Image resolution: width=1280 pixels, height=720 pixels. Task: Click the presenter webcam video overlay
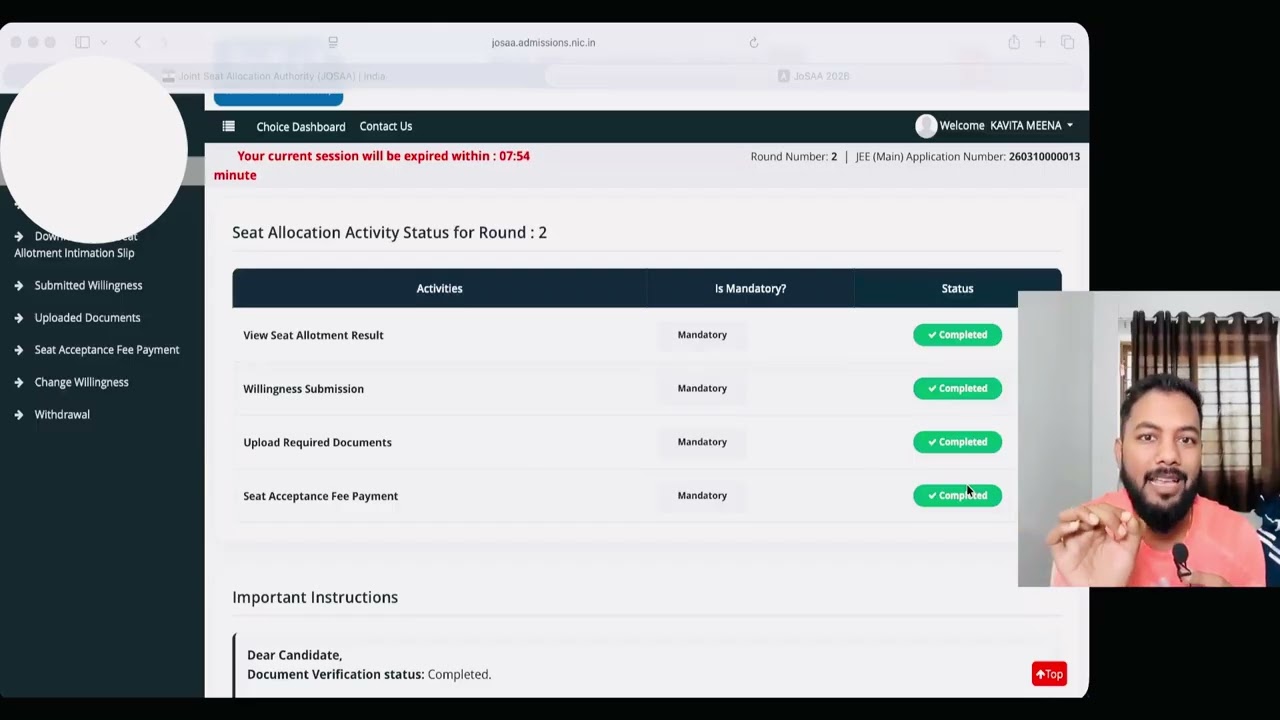point(1148,439)
